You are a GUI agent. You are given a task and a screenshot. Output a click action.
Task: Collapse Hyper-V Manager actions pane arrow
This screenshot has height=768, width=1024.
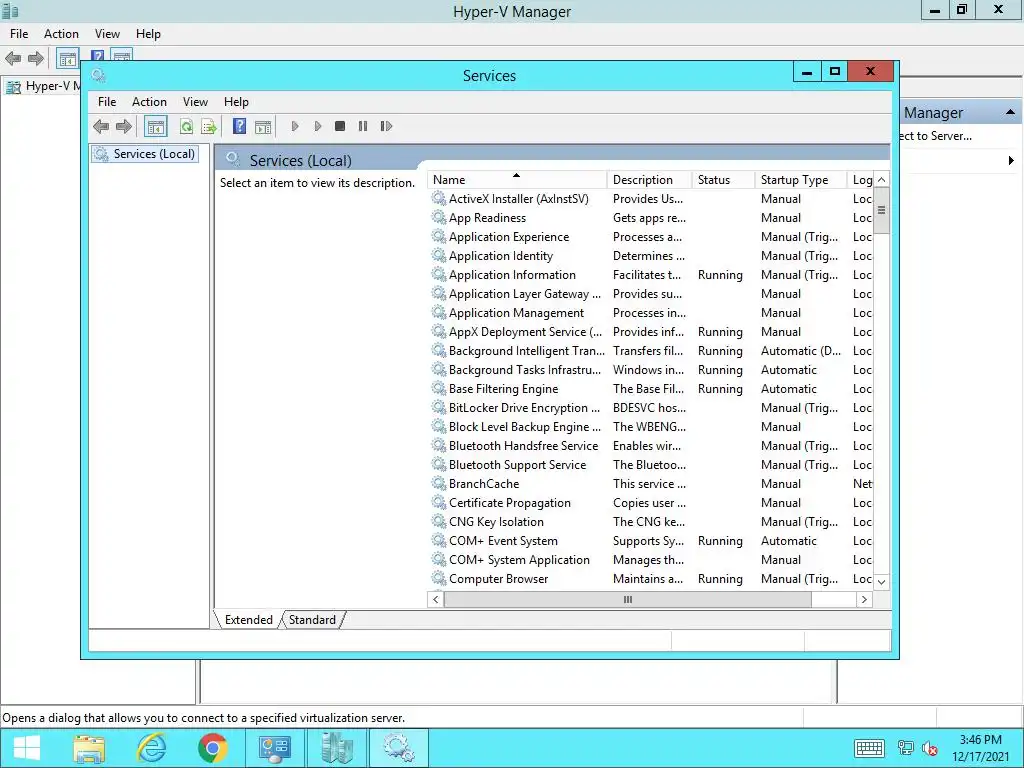(1010, 112)
